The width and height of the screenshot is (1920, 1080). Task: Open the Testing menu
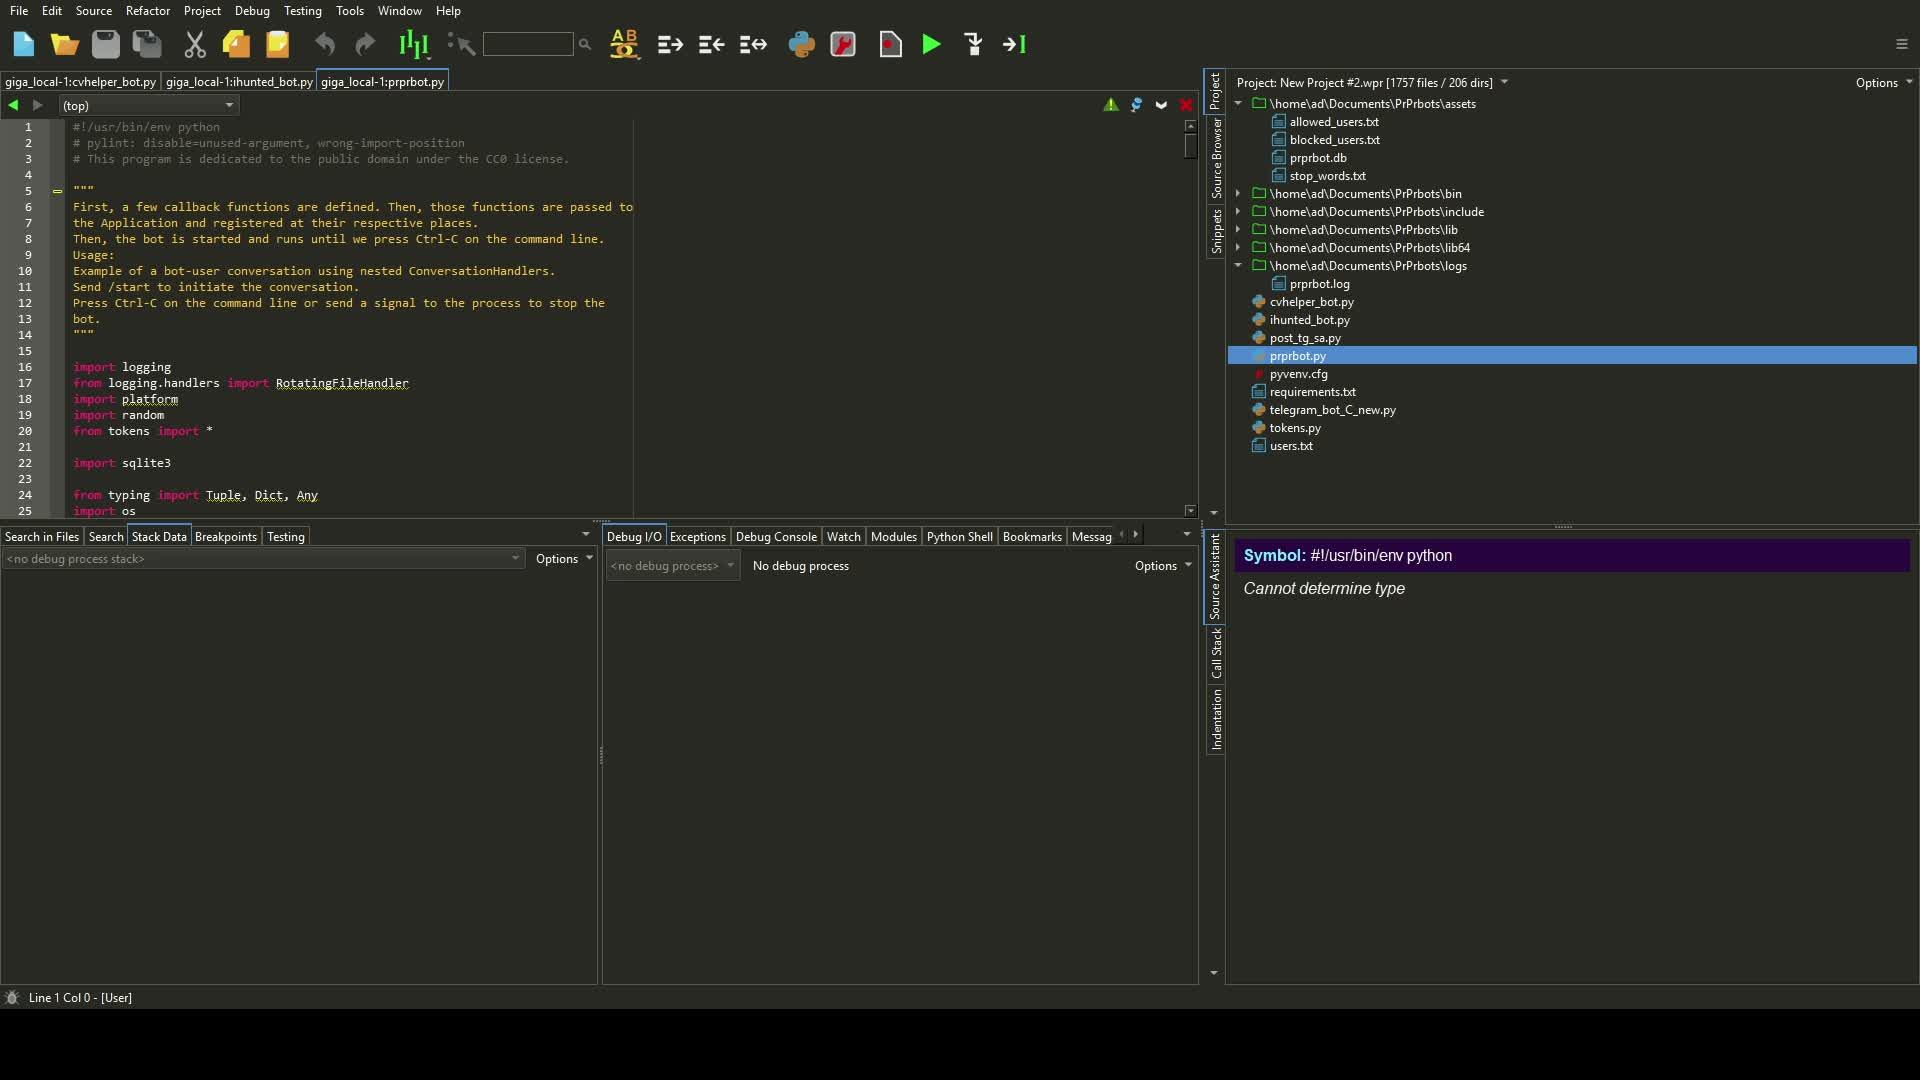coord(302,11)
